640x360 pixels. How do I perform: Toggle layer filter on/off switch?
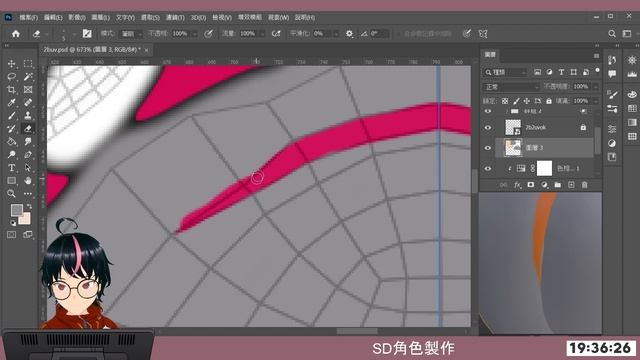click(x=598, y=71)
